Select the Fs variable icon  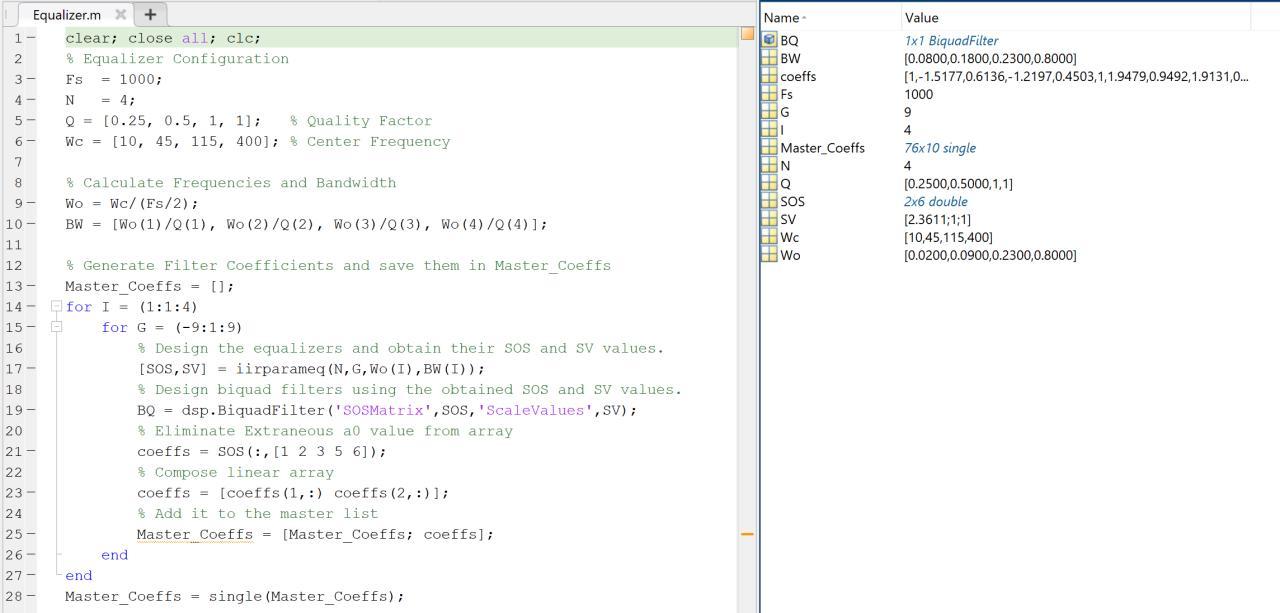769,95
